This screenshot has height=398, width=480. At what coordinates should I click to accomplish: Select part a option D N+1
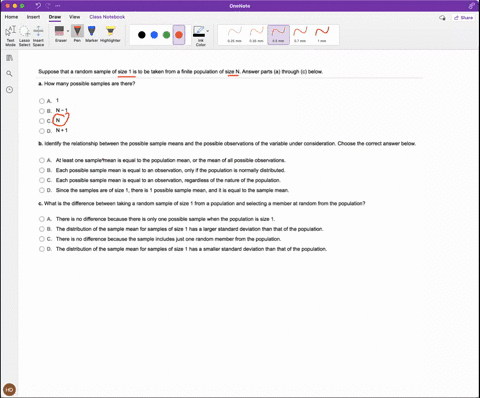[x=42, y=131]
